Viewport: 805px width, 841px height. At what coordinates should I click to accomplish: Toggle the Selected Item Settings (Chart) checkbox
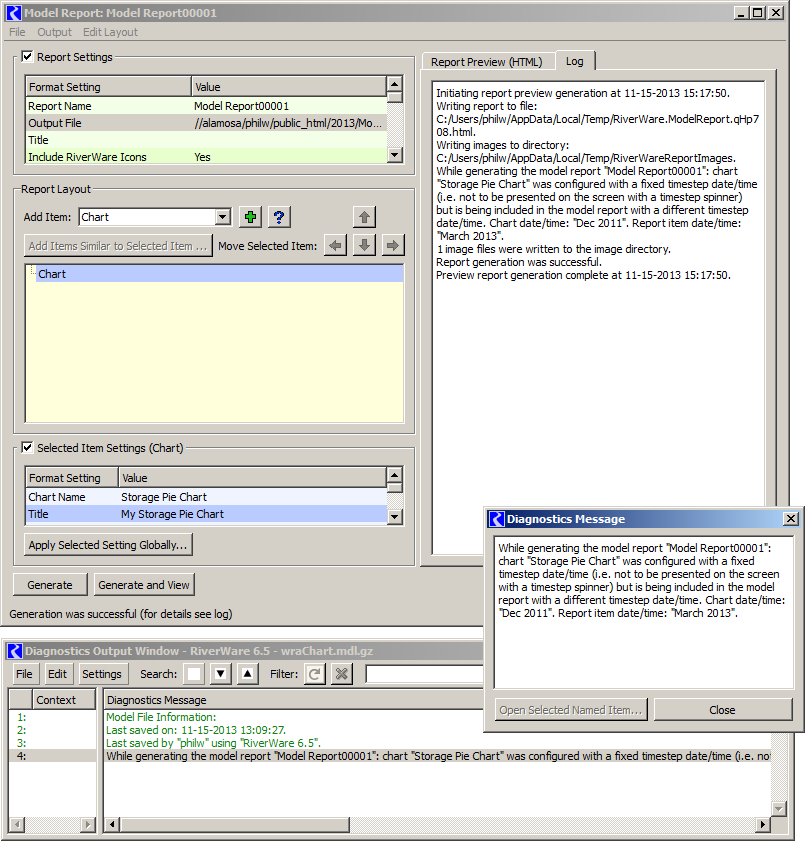pyautogui.click(x=27, y=447)
